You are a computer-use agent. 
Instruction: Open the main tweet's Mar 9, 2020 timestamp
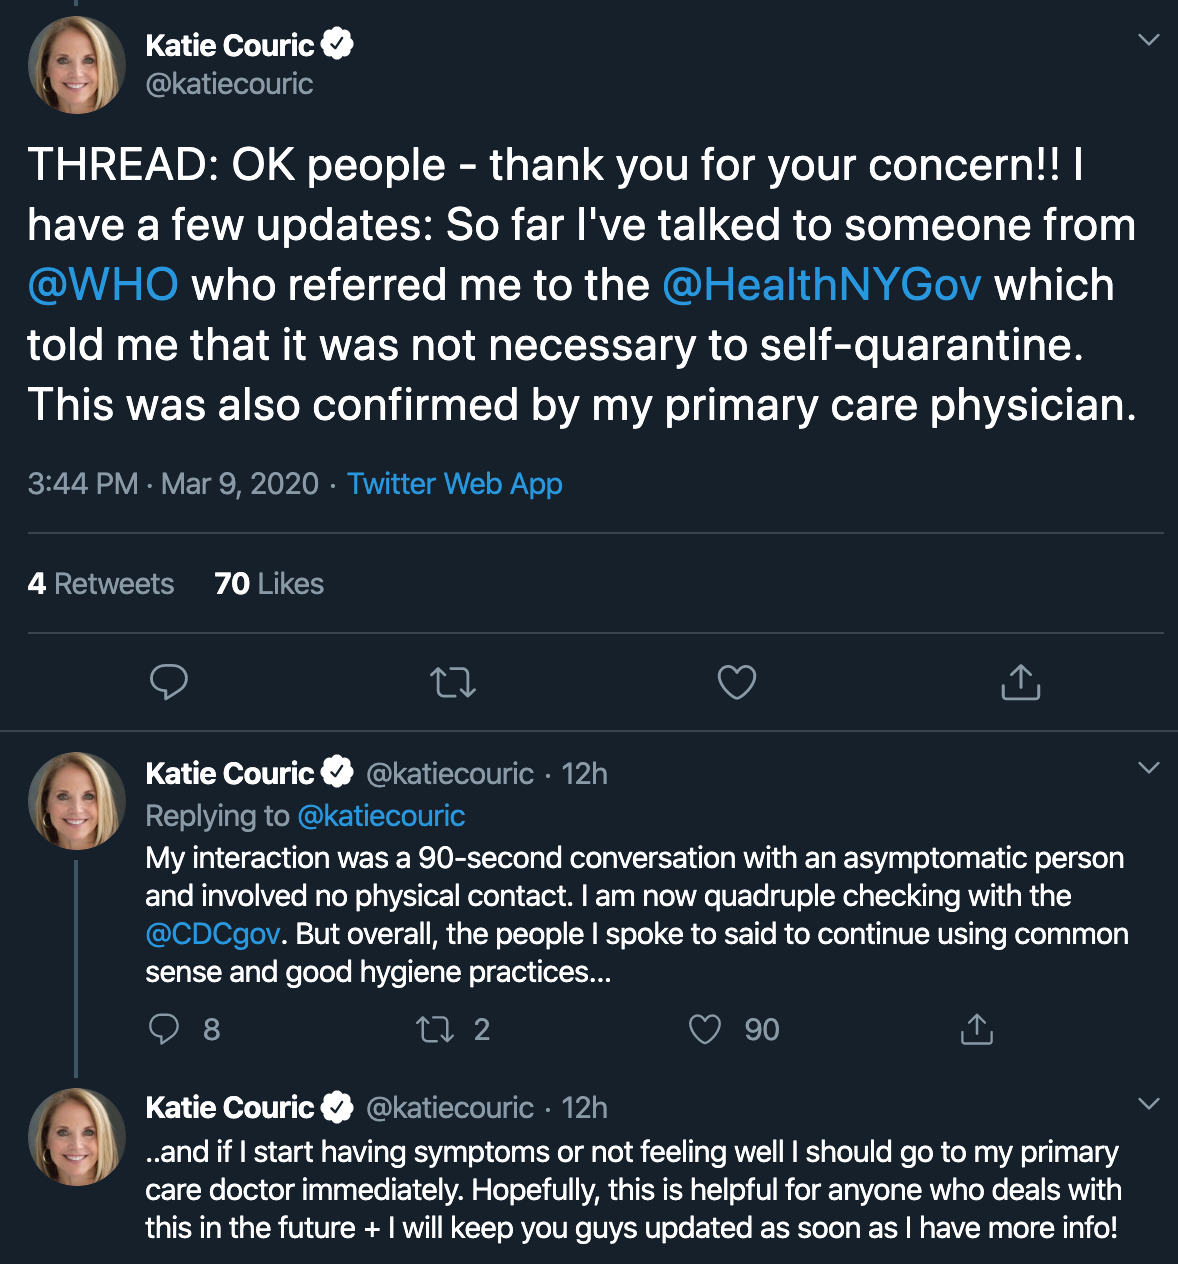[x=240, y=484]
